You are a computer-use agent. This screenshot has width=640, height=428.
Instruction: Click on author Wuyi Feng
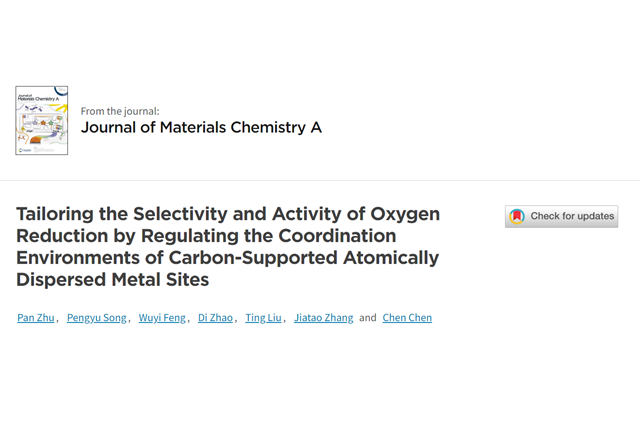(x=163, y=318)
